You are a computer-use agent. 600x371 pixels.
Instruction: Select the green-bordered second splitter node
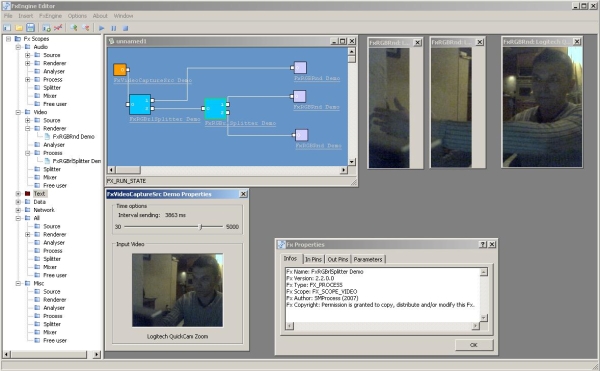coord(215,109)
